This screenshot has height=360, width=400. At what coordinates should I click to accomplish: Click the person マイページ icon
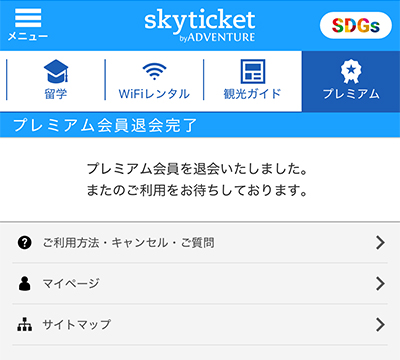[x=24, y=284]
